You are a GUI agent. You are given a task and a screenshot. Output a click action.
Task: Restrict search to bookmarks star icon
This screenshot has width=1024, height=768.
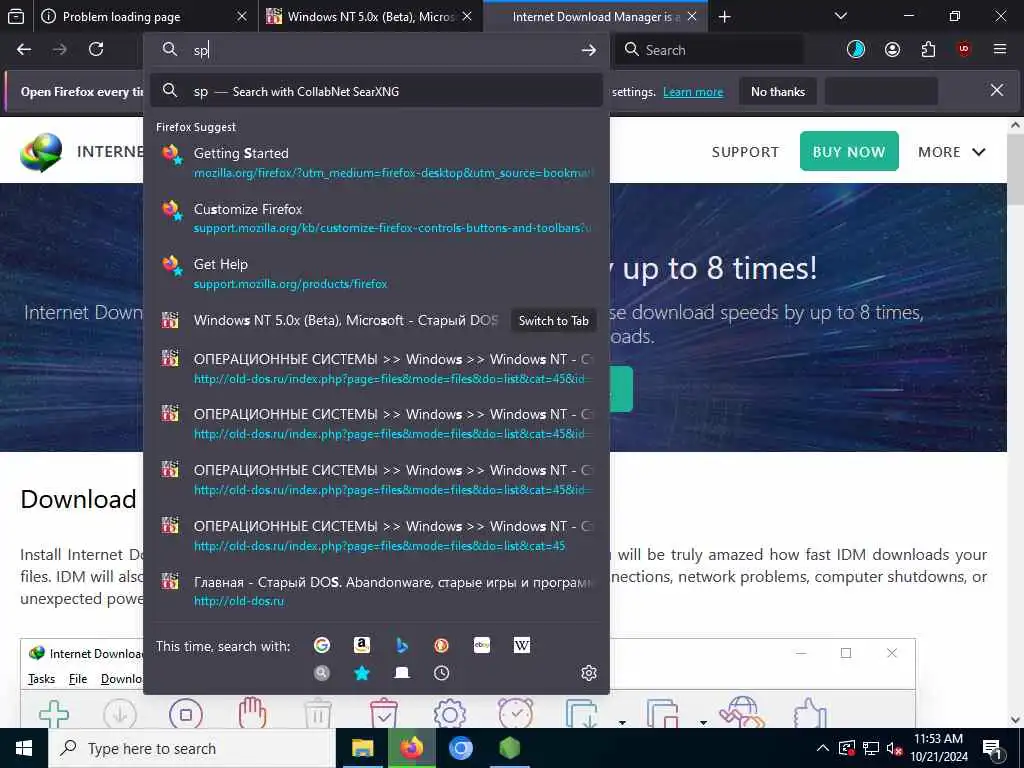(362, 673)
